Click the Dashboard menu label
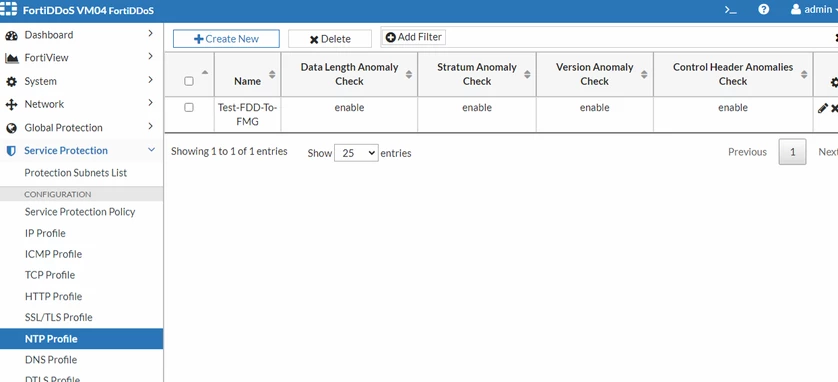Viewport: 838px width, 382px height. 49,35
